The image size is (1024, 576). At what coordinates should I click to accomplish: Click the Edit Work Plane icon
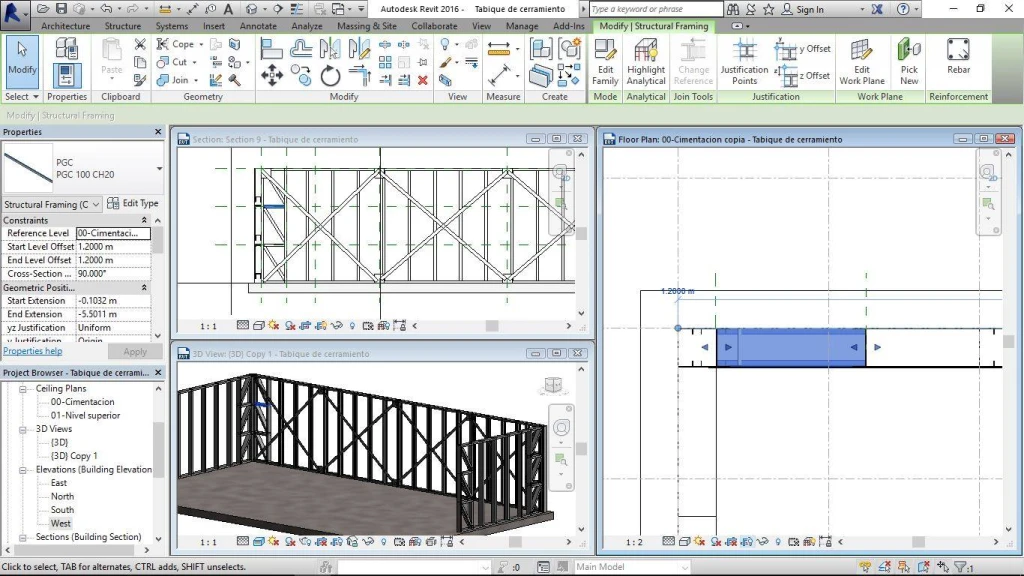[x=861, y=62]
